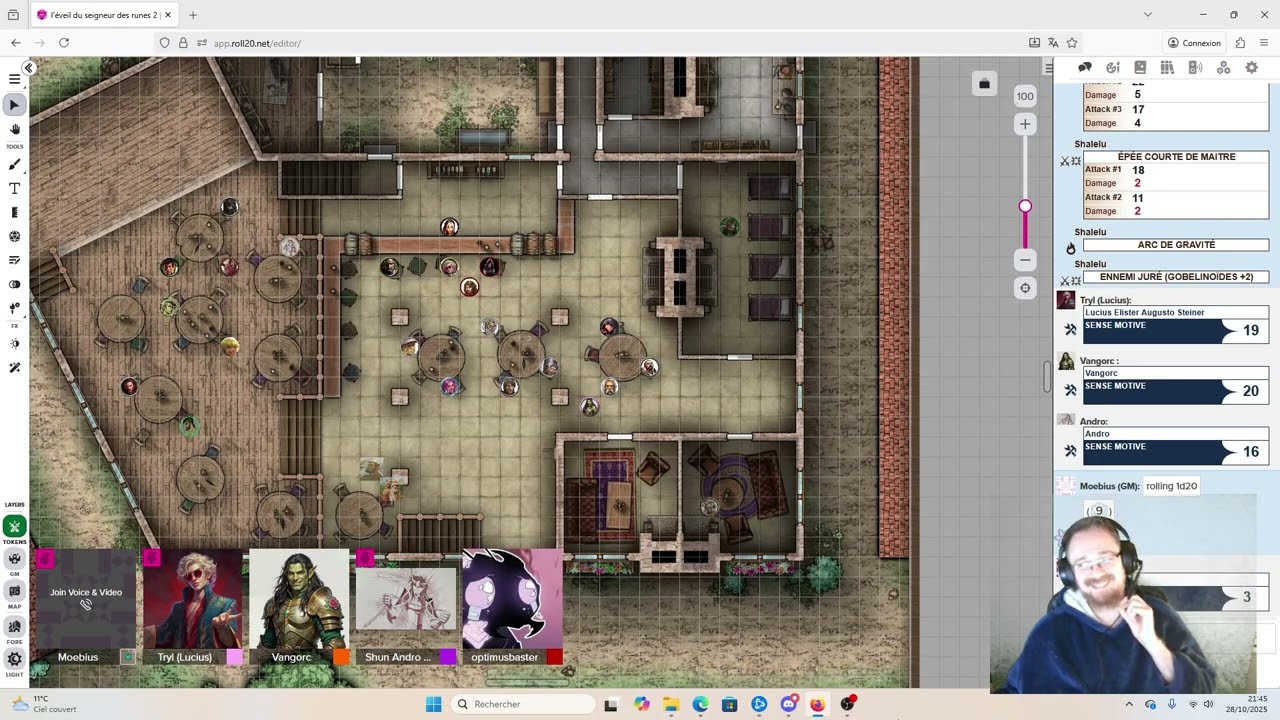Select the arrow Select tool

pos(15,104)
